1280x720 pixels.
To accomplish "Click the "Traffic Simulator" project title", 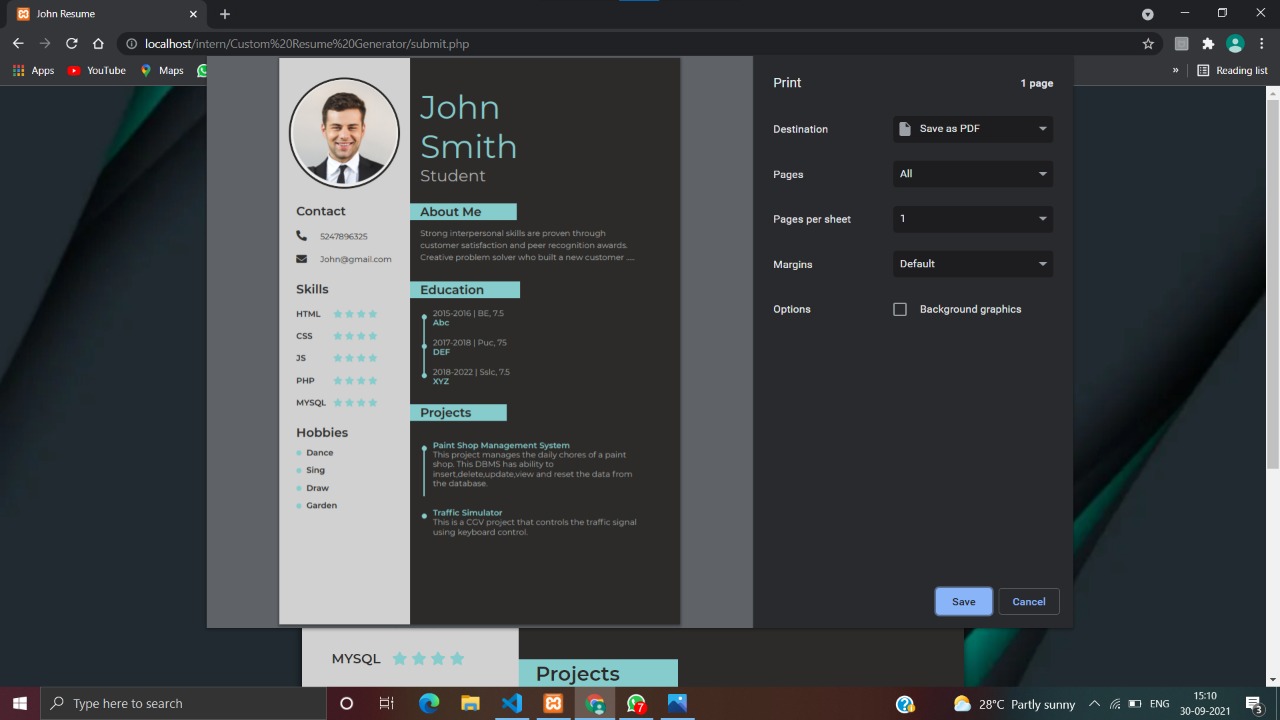I will point(468,513).
